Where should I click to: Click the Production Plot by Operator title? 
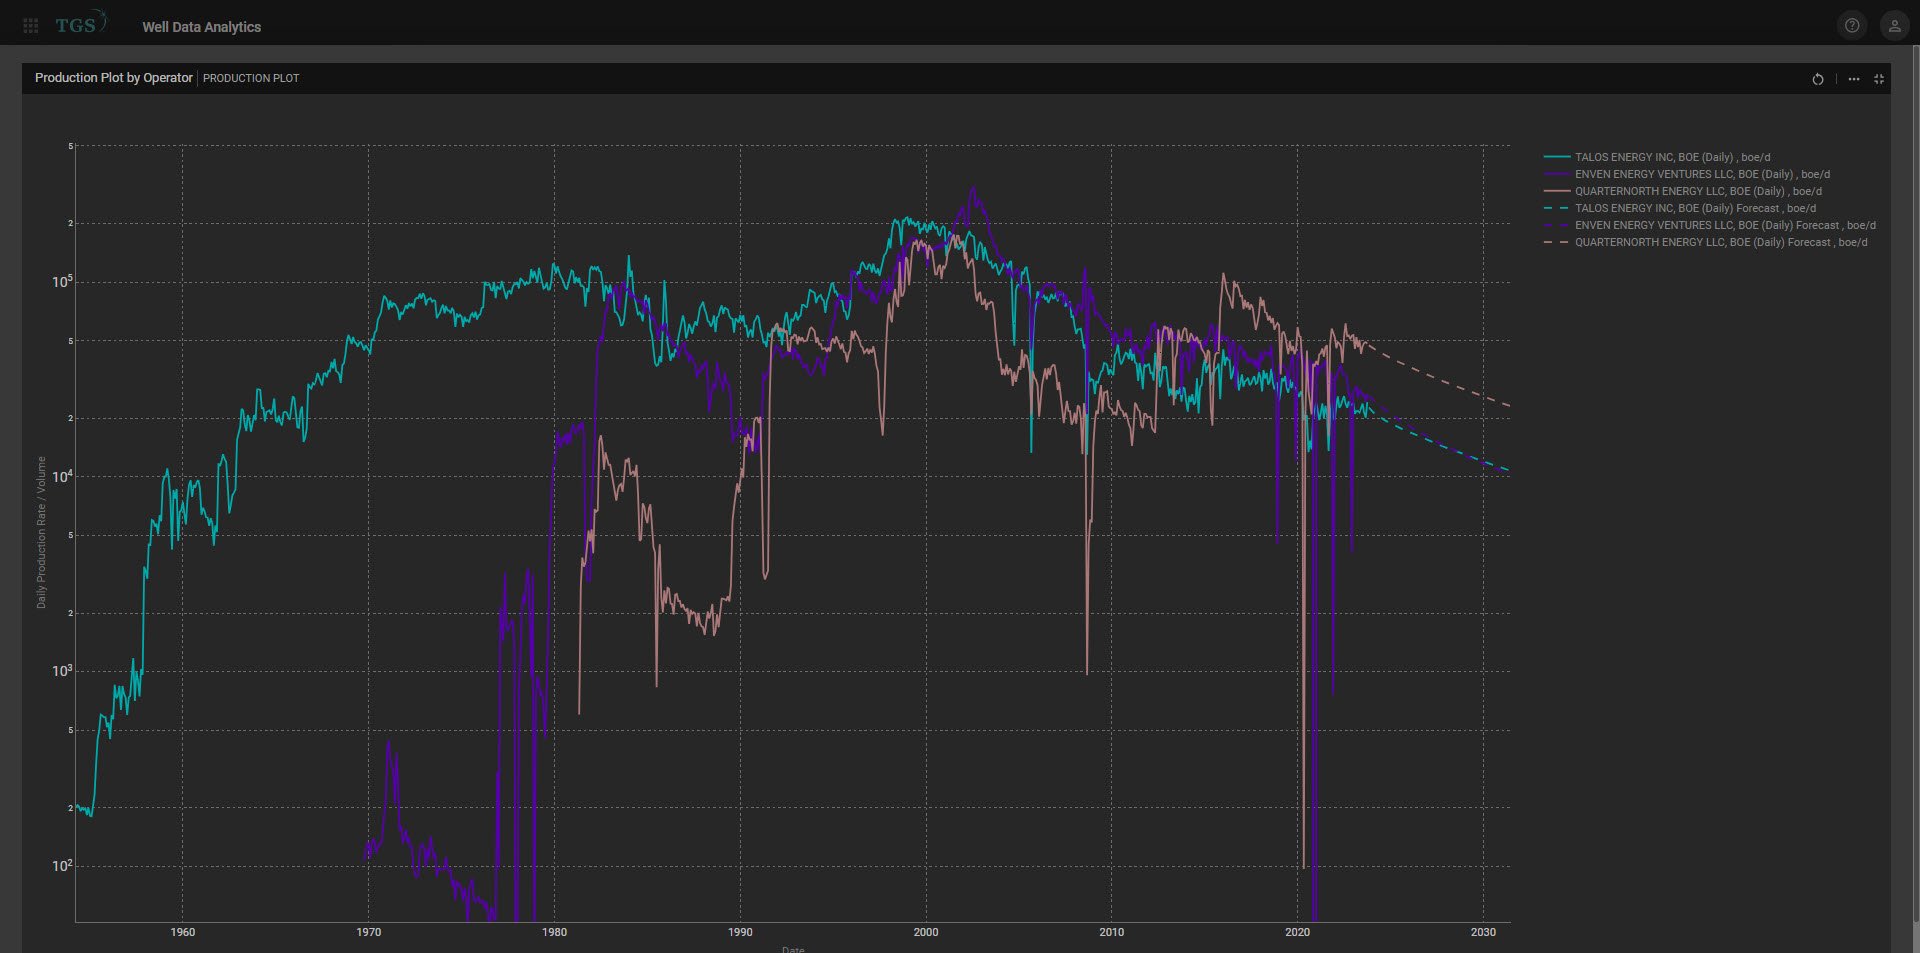(114, 78)
